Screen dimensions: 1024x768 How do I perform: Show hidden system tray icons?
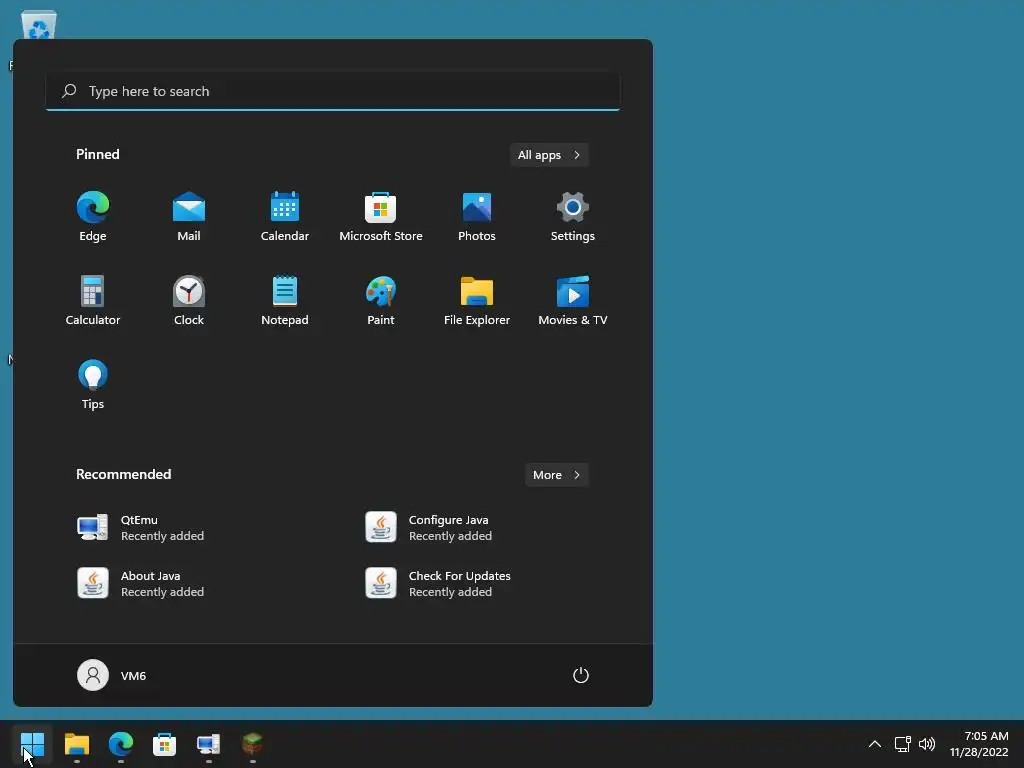(x=874, y=744)
